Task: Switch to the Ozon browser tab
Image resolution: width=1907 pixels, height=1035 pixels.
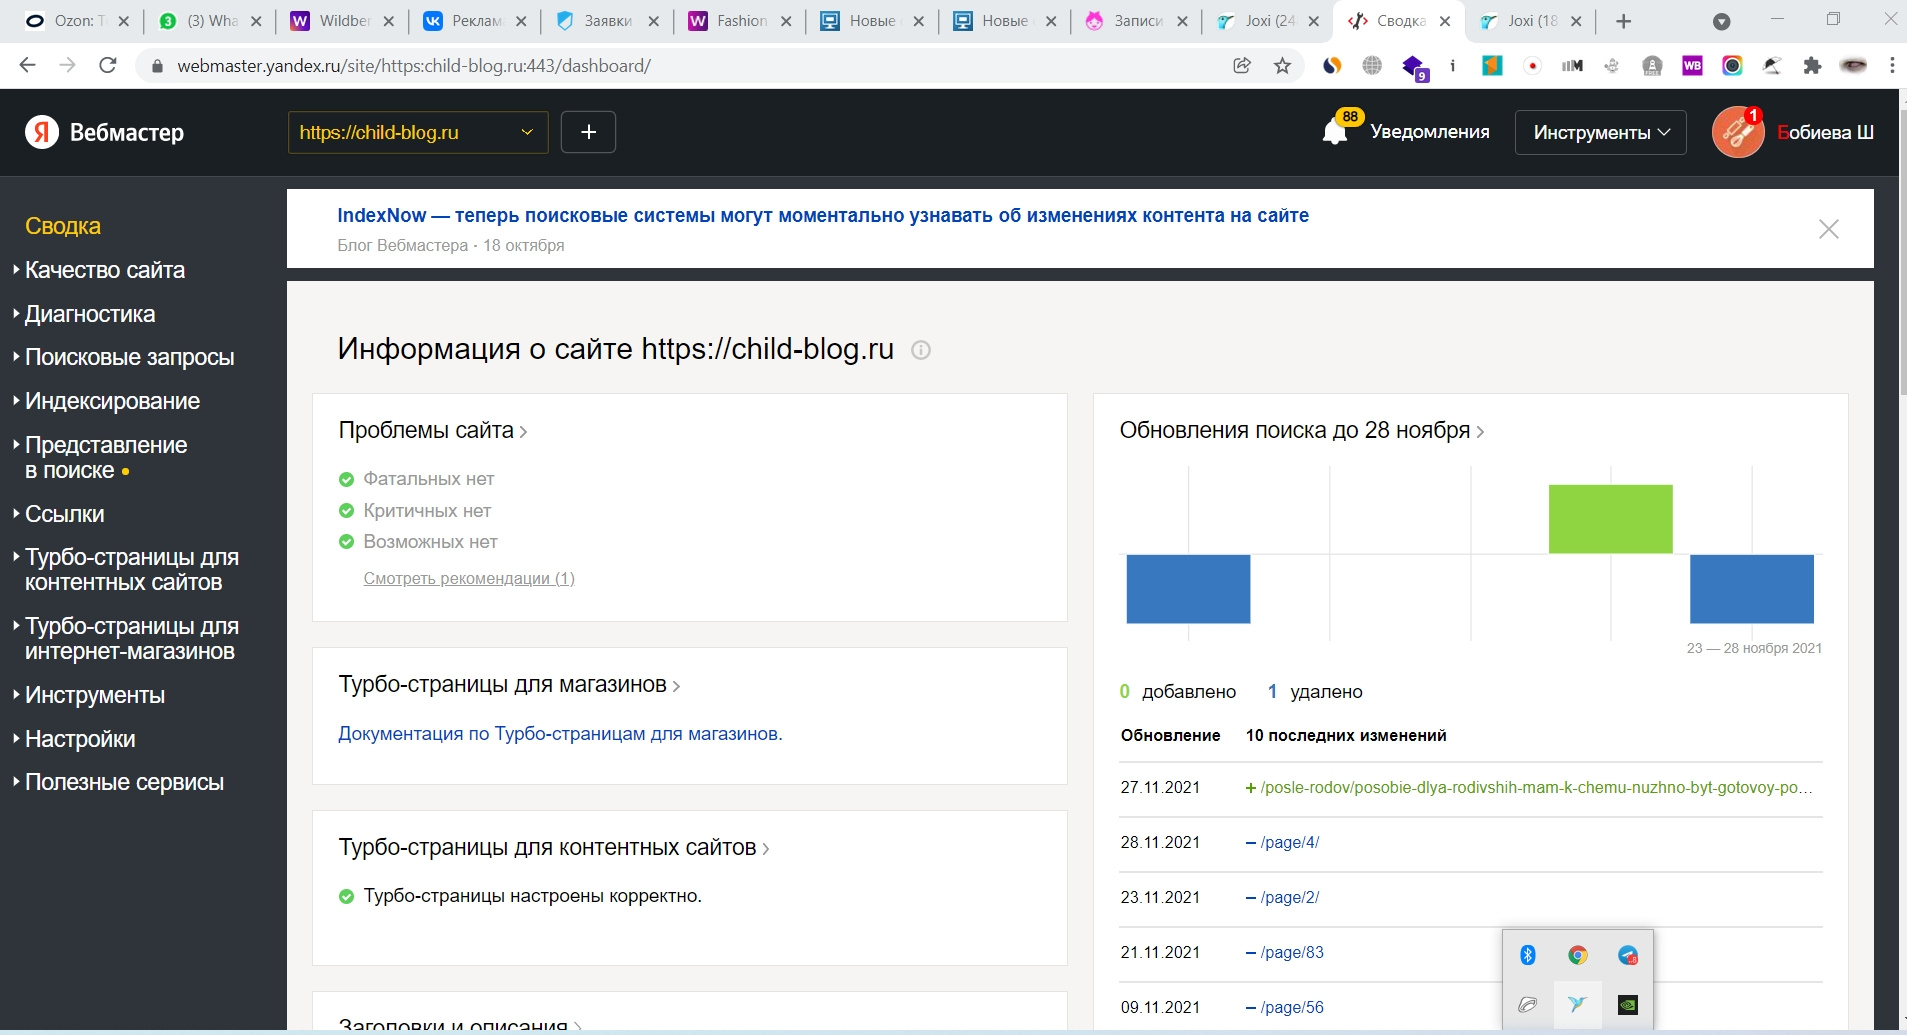Action: (x=76, y=21)
